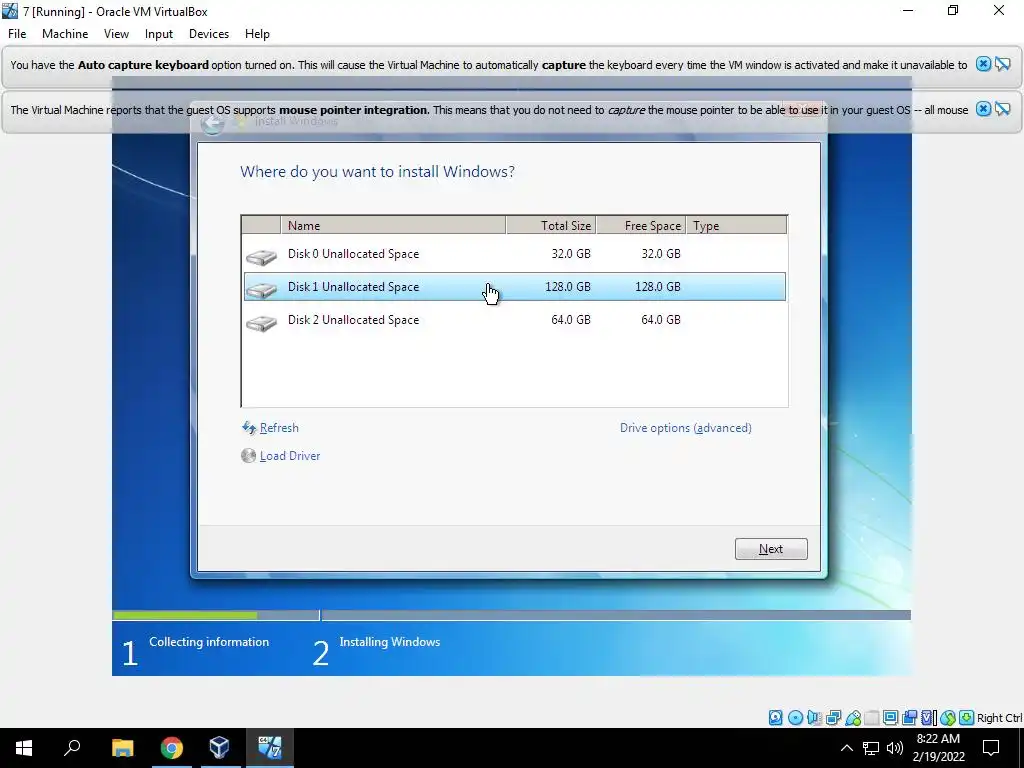The height and width of the screenshot is (768, 1024).
Task: Dismiss the mouse pointer integration notification
Action: click(x=983, y=109)
